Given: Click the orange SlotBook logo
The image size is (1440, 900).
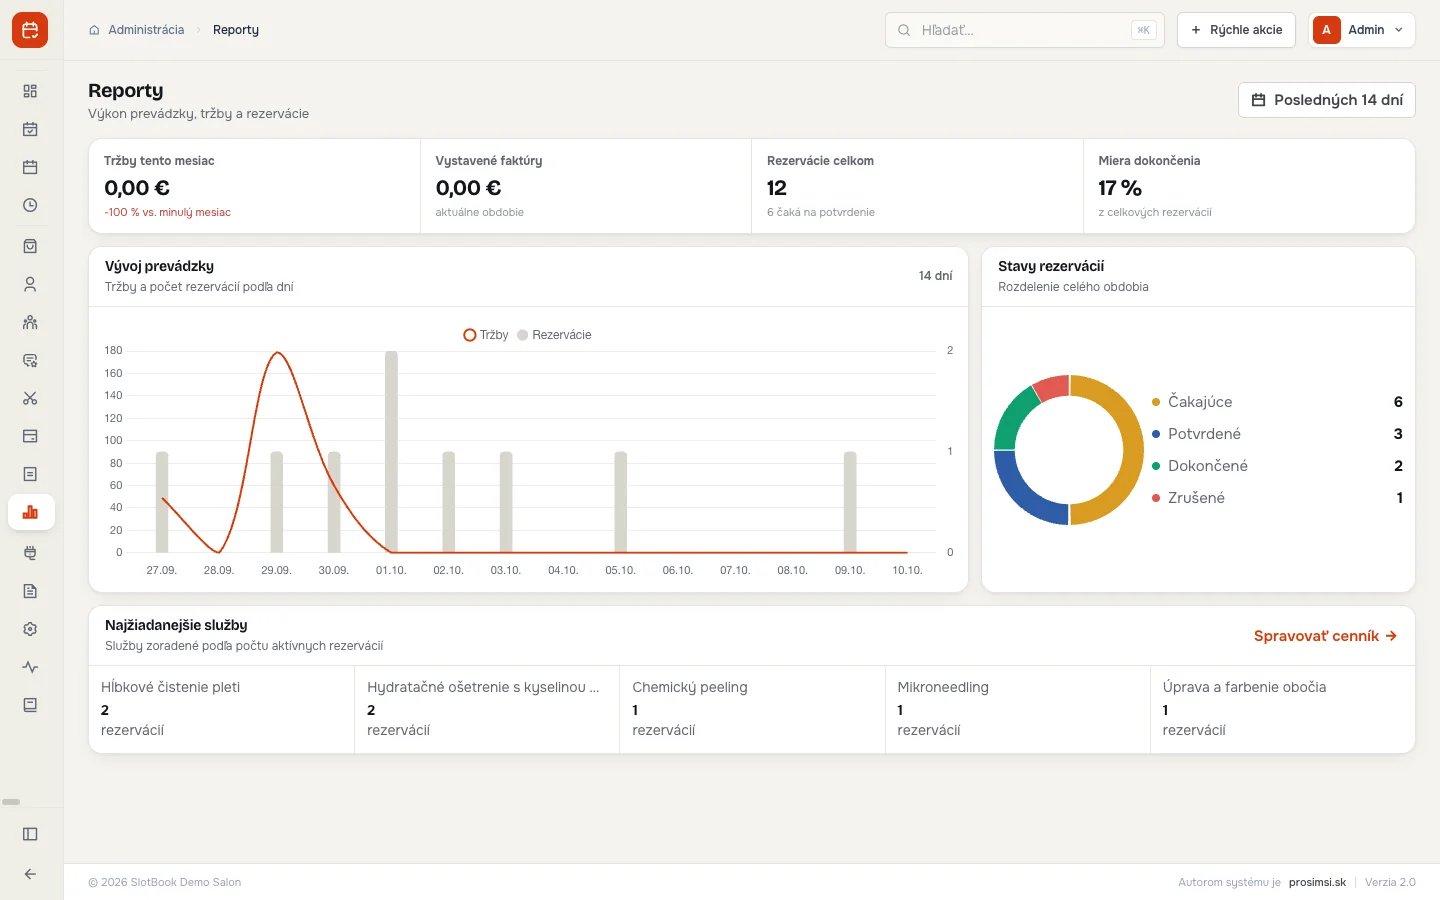Looking at the screenshot, I should 30,30.
